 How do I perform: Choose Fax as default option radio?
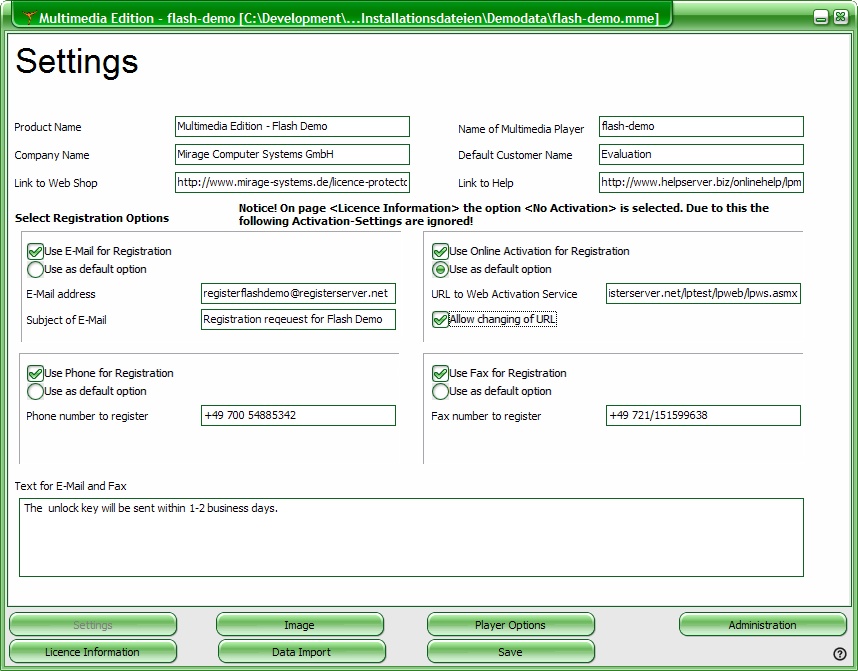pos(440,392)
